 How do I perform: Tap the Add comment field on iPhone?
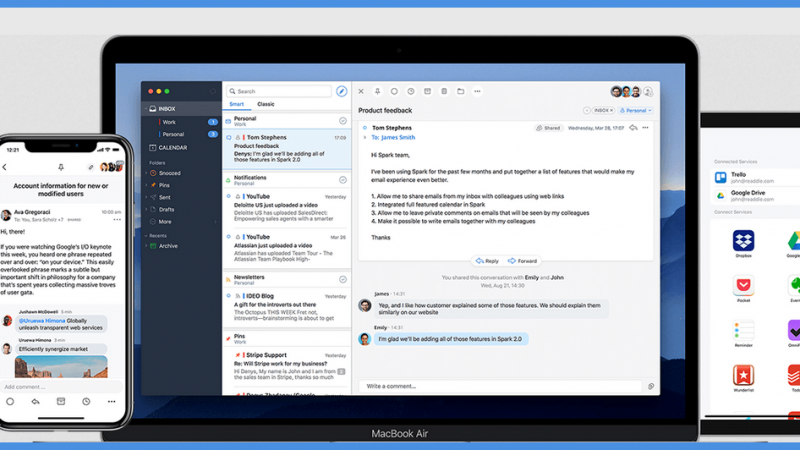tap(61, 387)
